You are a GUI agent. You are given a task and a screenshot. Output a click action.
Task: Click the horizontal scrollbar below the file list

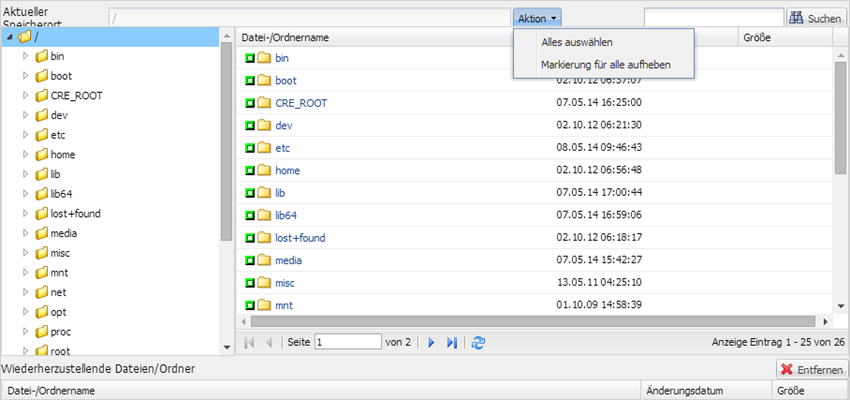pos(533,321)
